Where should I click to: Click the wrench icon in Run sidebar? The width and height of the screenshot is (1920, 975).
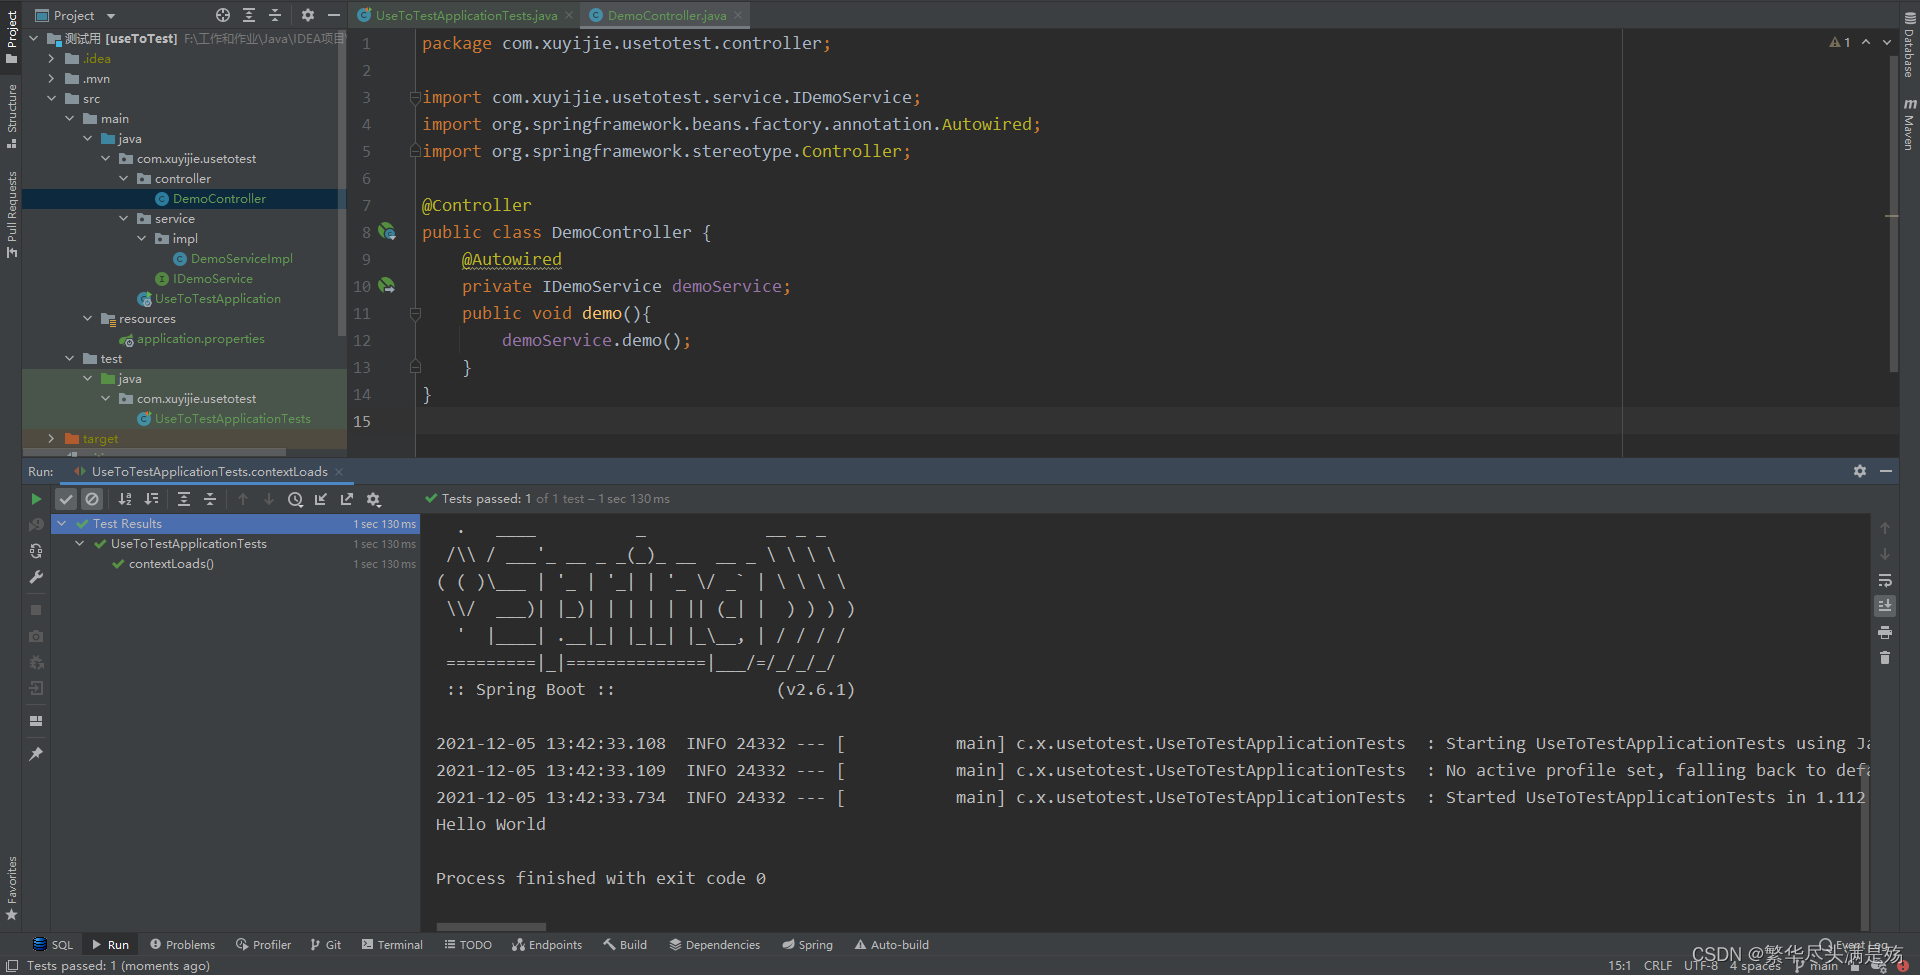click(x=36, y=577)
